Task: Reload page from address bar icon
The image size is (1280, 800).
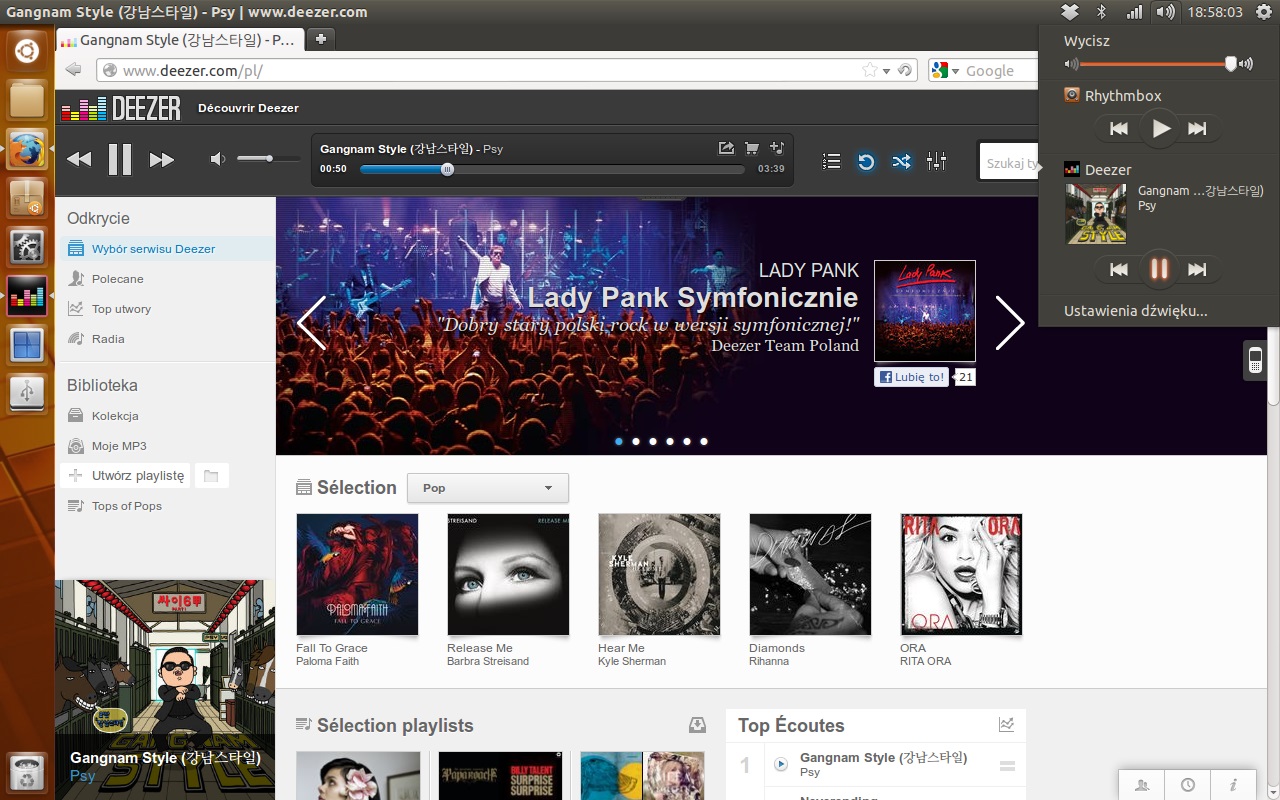Action: click(905, 71)
